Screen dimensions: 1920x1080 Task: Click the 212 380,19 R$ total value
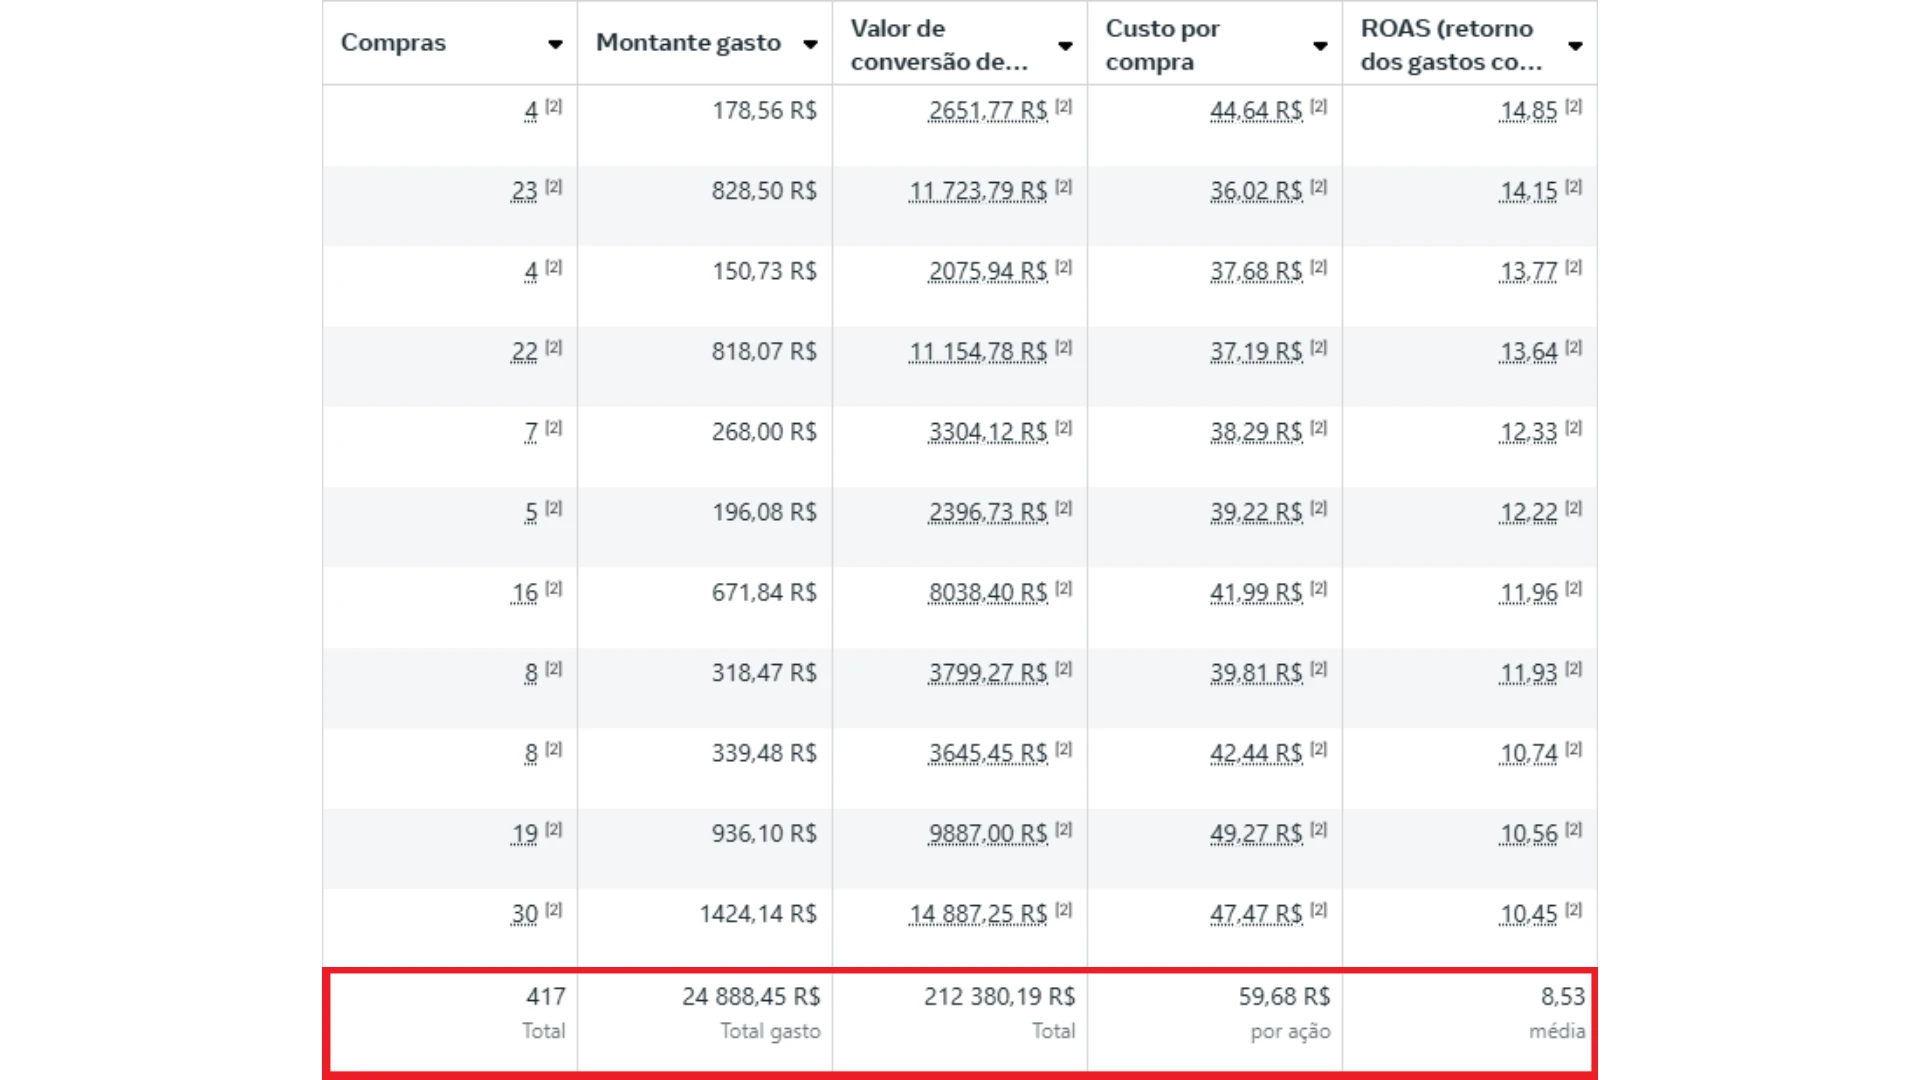pos(999,997)
